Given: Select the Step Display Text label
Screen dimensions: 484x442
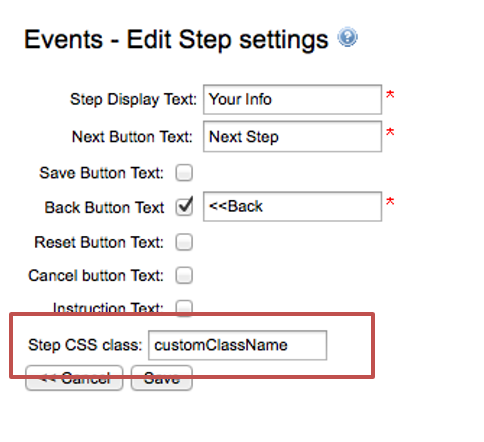Looking at the screenshot, I should (x=133, y=99).
